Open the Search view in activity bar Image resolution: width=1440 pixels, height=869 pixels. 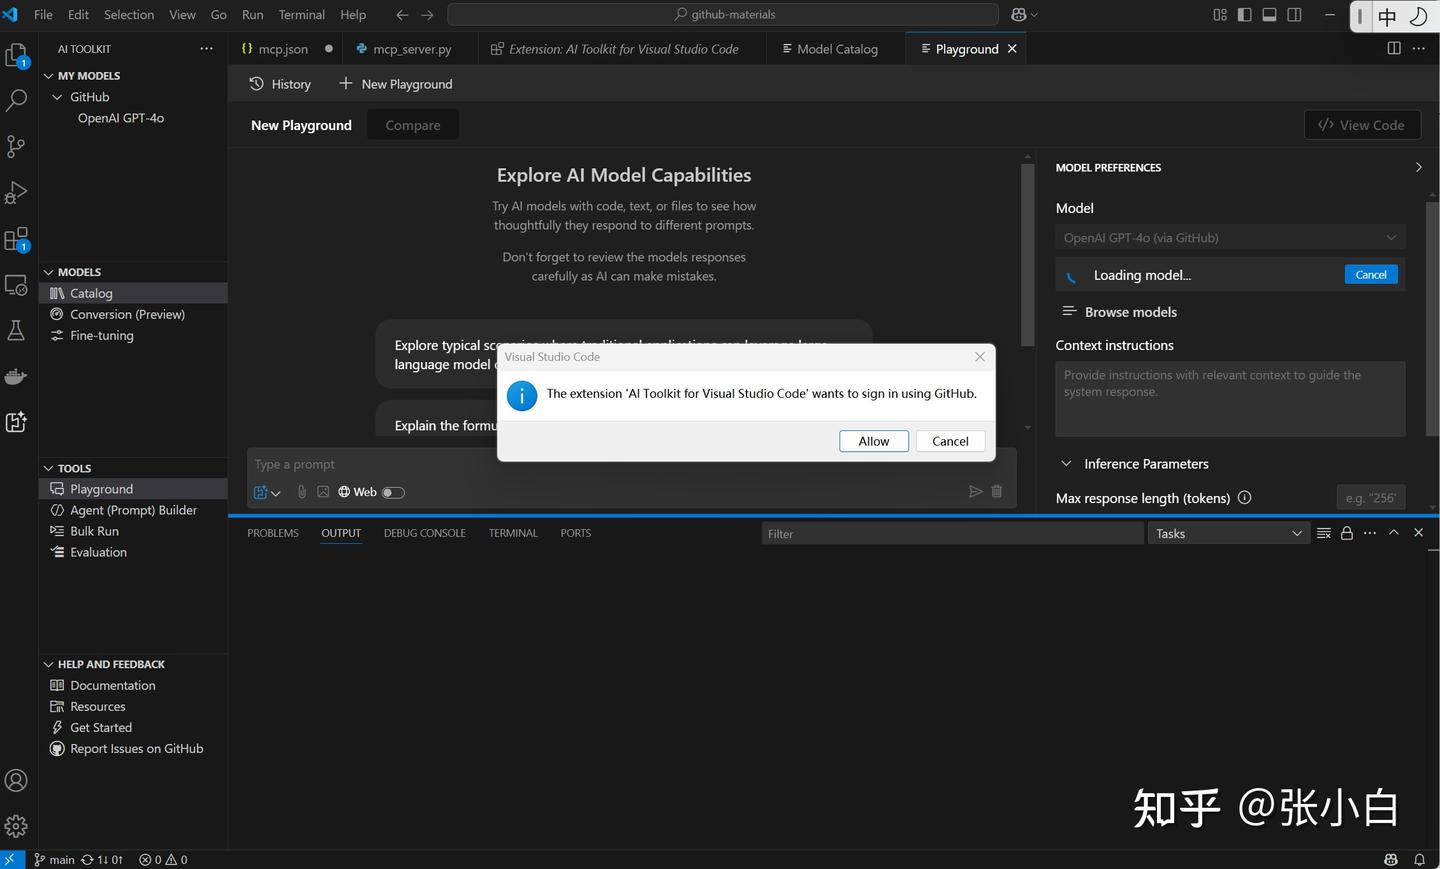click(x=17, y=100)
